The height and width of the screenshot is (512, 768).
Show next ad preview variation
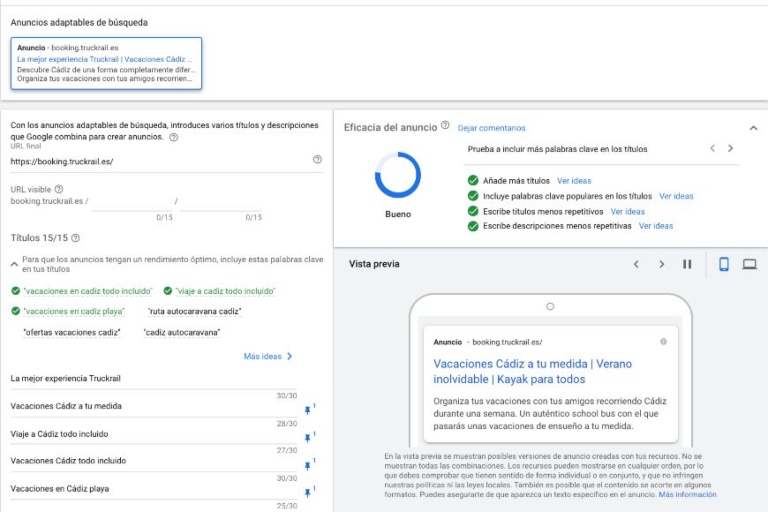coord(662,264)
